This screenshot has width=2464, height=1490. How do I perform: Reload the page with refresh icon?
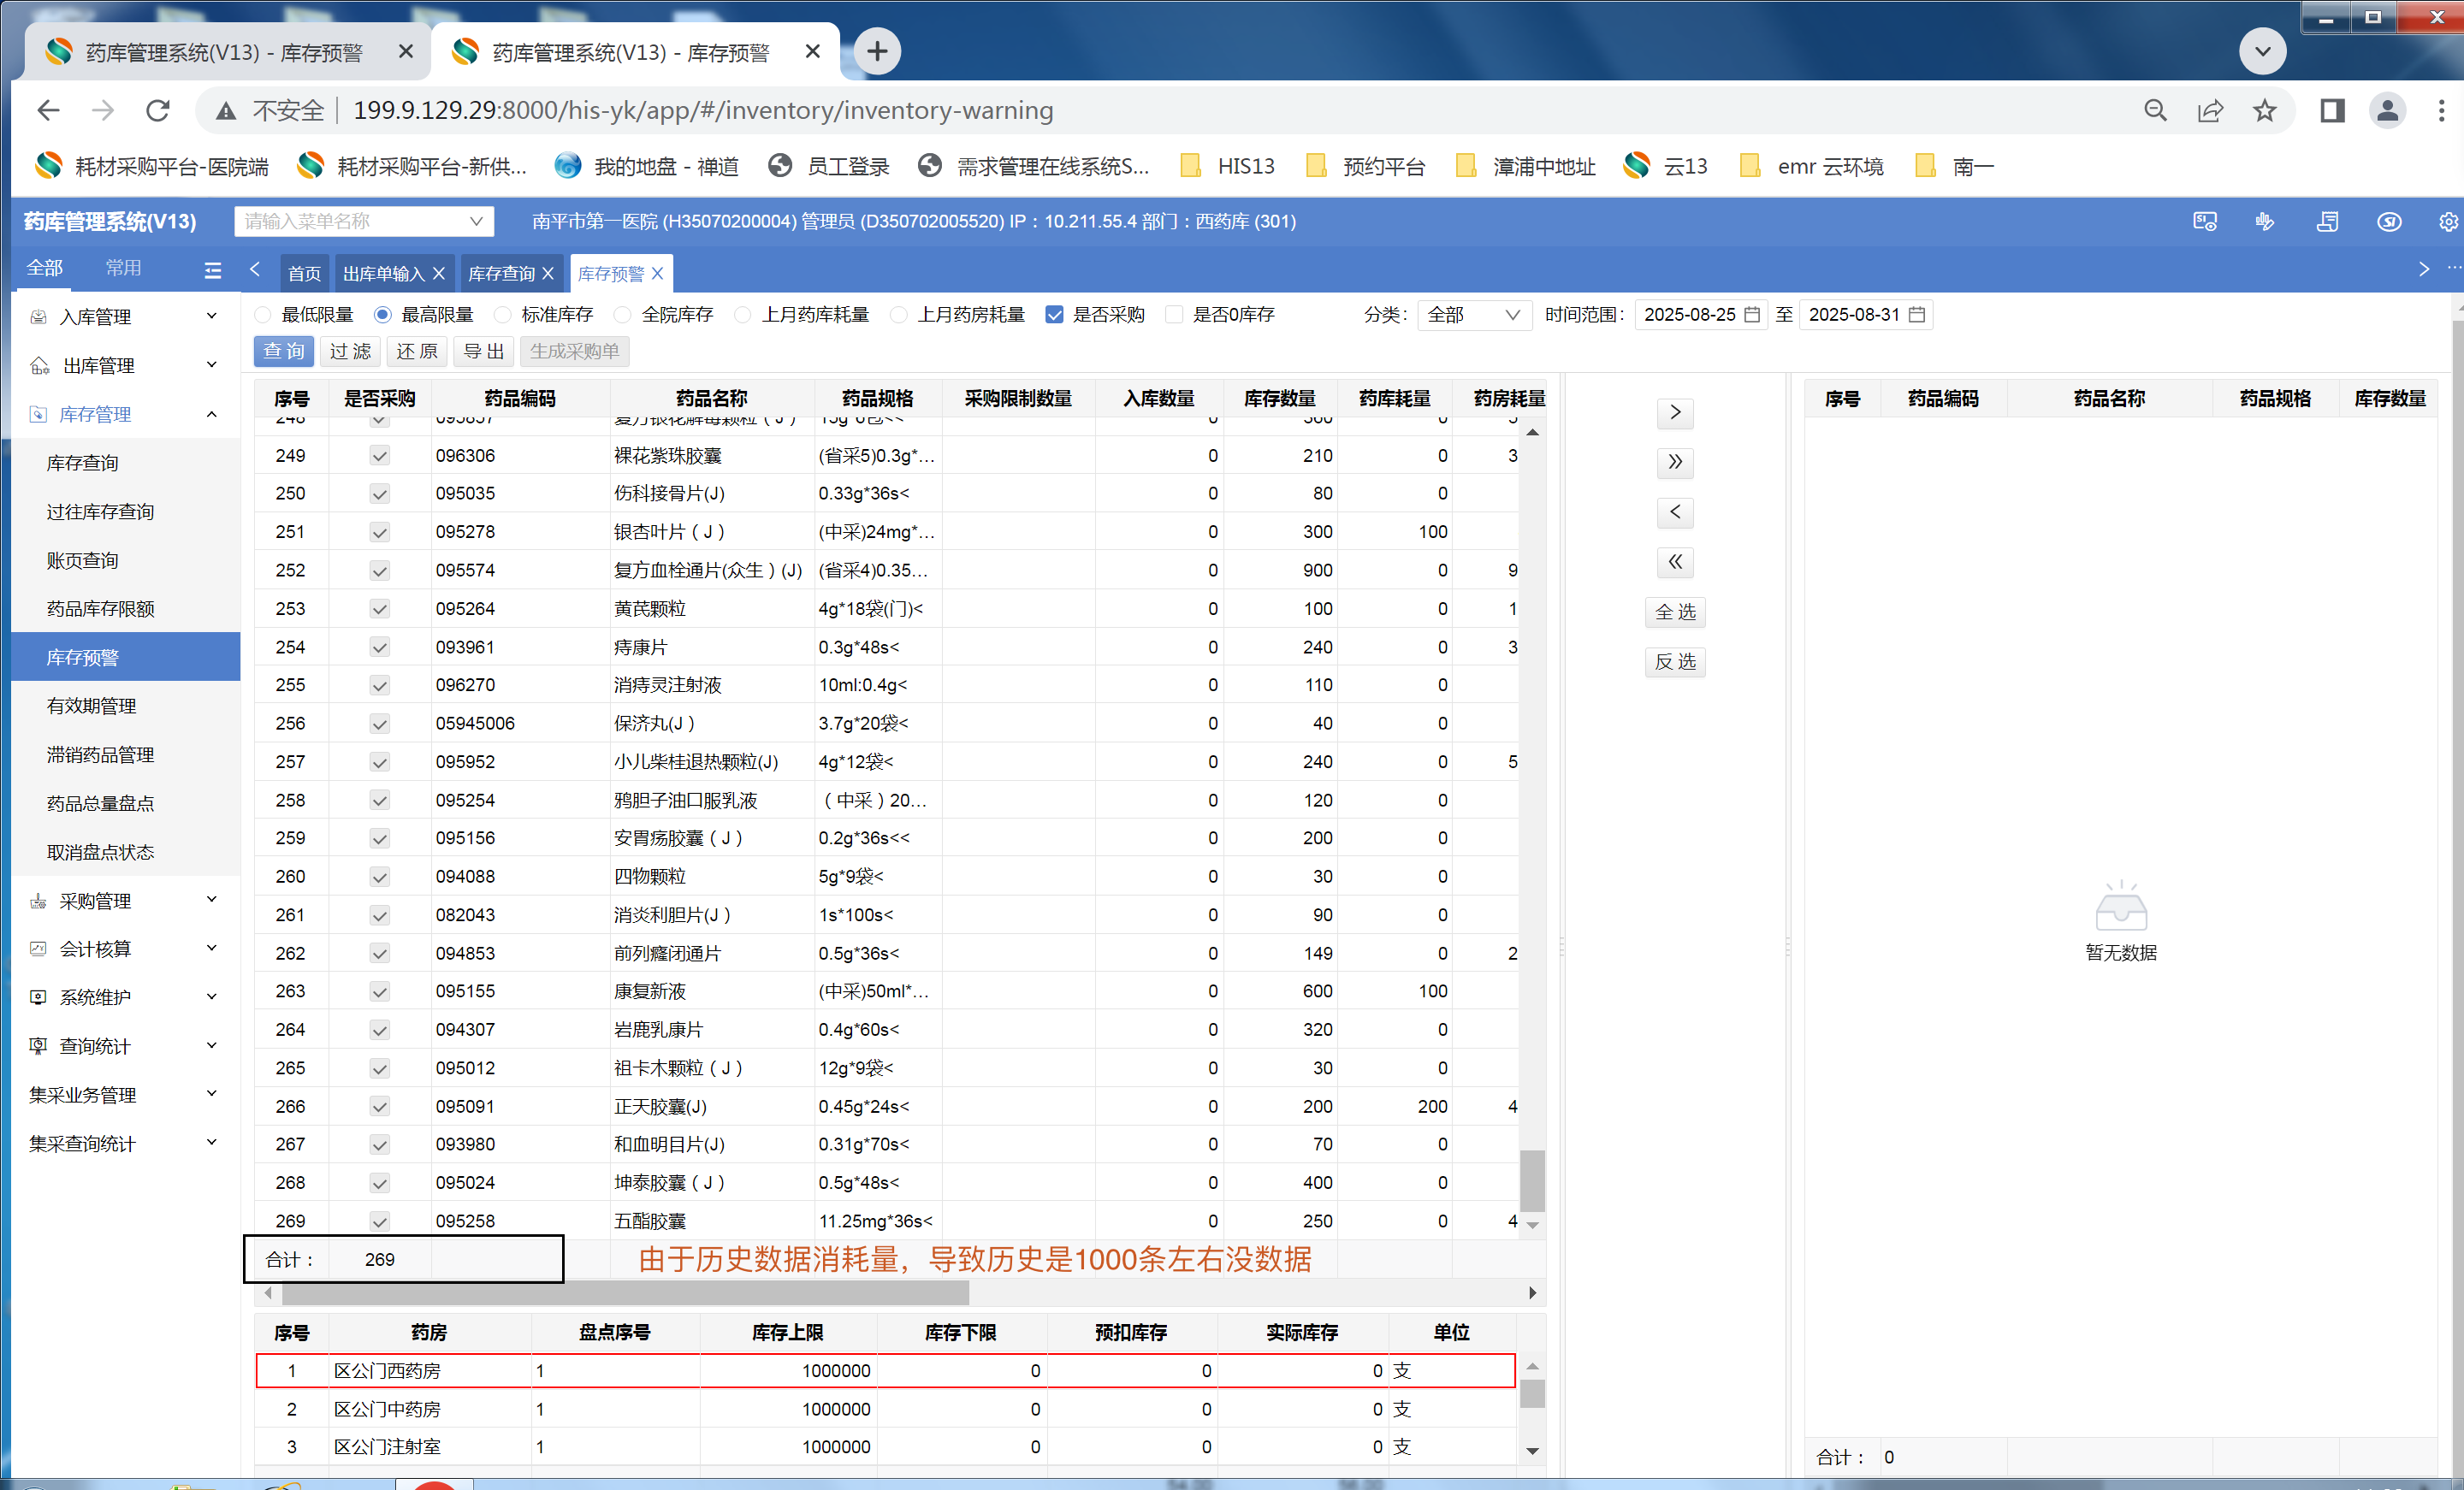(x=157, y=110)
